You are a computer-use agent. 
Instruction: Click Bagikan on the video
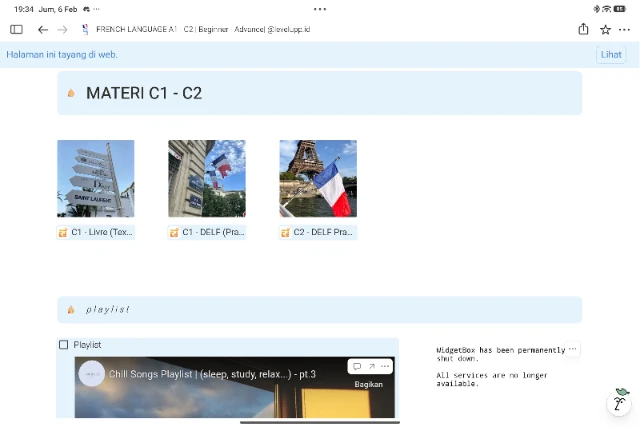369,384
